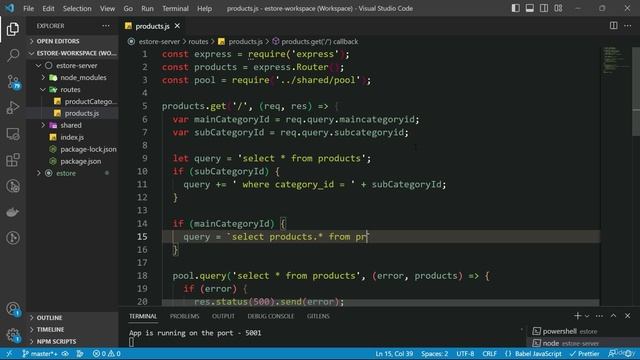The width and height of the screenshot is (640, 360).
Task: Expand the Open Editors section
Action: (73, 41)
